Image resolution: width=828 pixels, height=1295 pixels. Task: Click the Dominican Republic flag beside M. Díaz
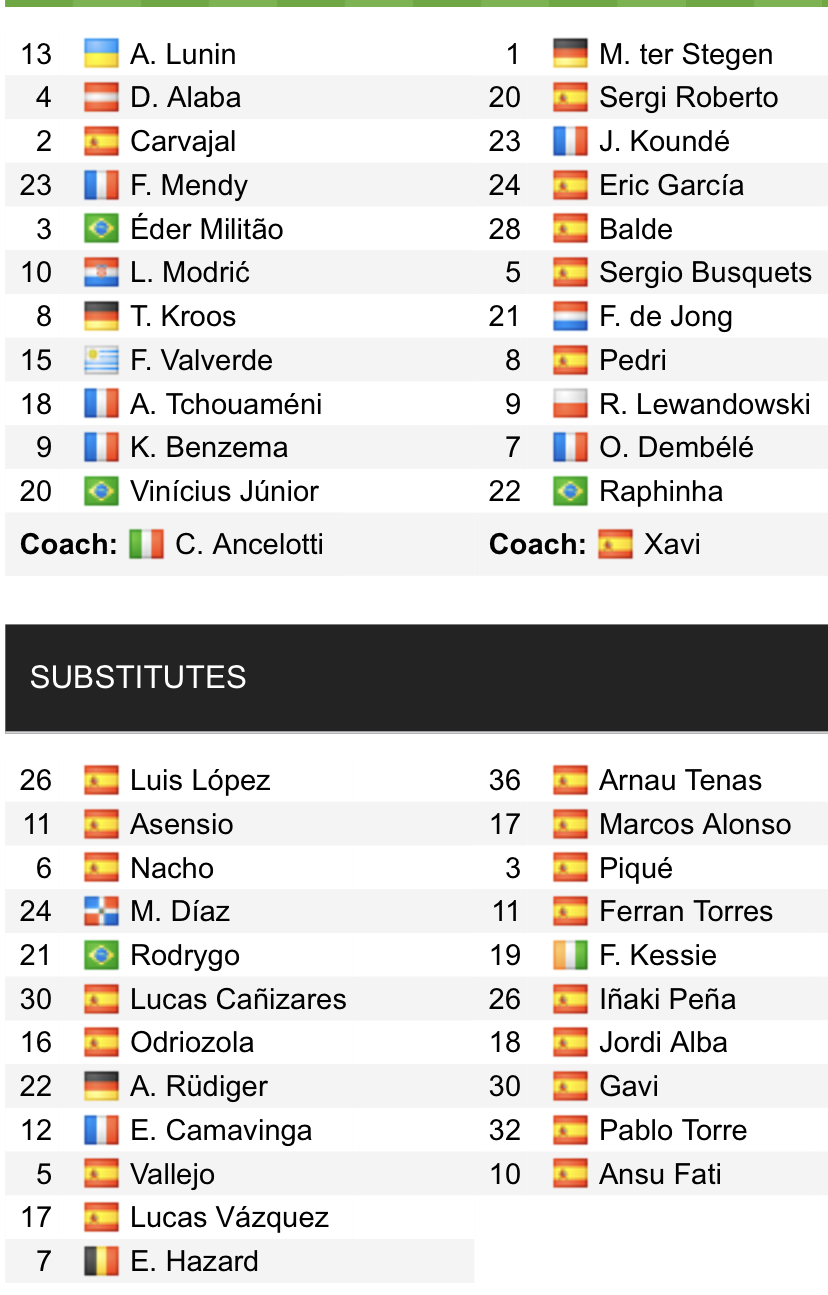101,912
